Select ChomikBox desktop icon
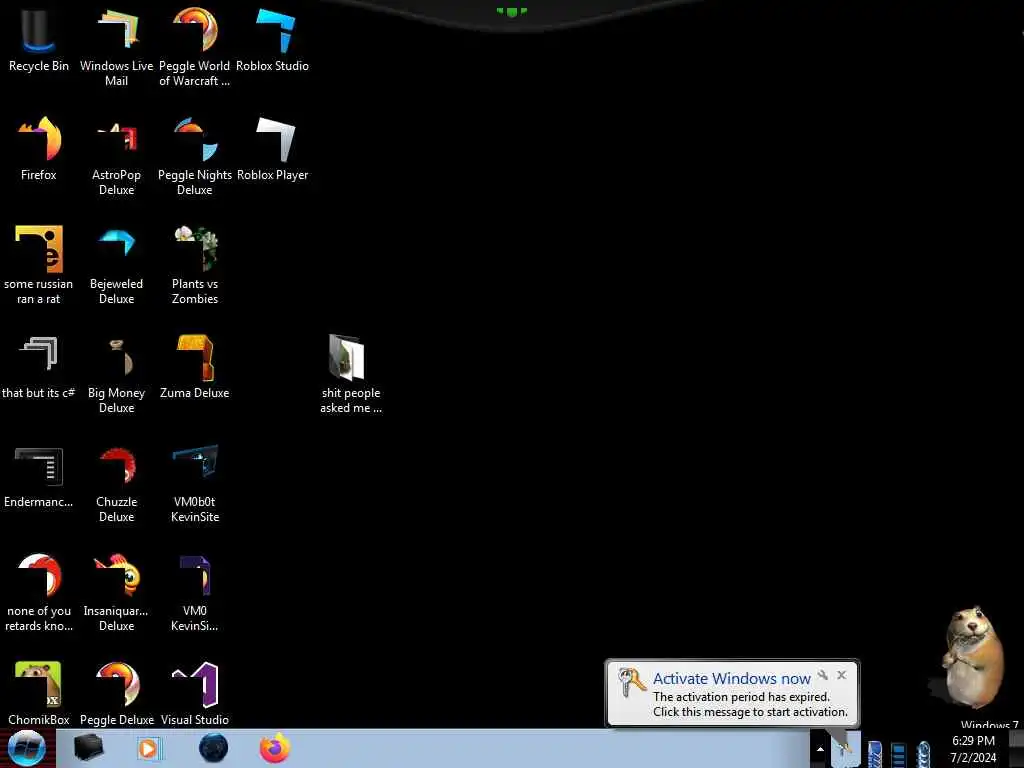 pyautogui.click(x=39, y=694)
